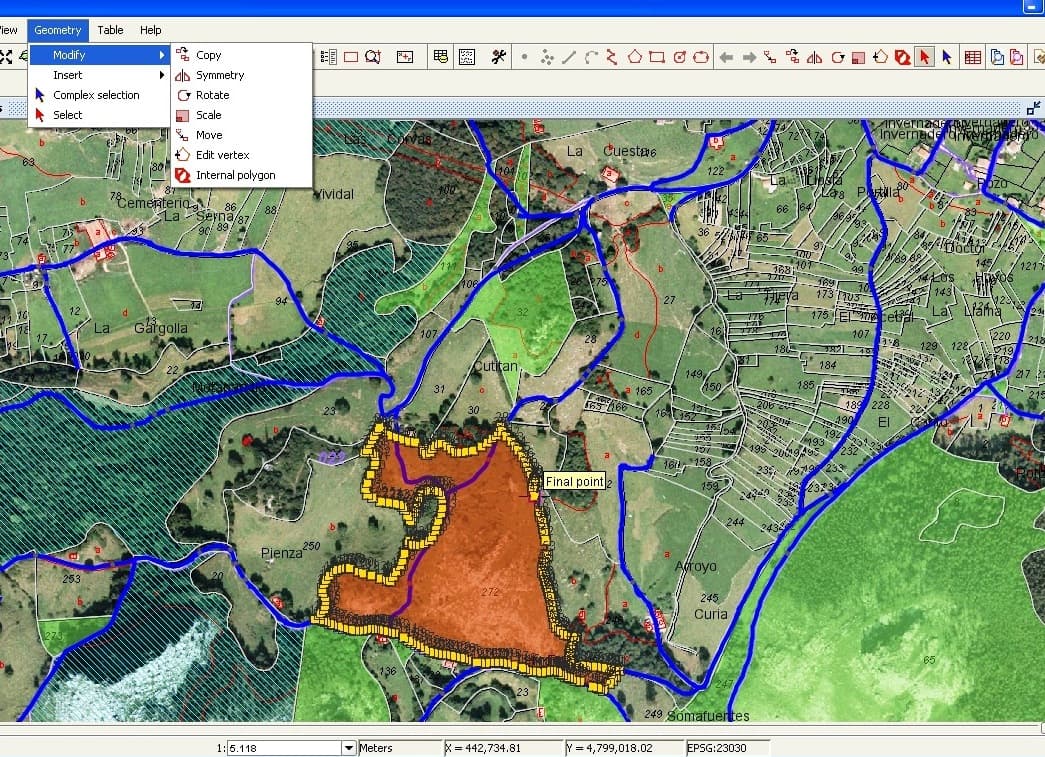Click the pink document magnifier icon
The width and height of the screenshot is (1045, 757).
[x=1016, y=57]
